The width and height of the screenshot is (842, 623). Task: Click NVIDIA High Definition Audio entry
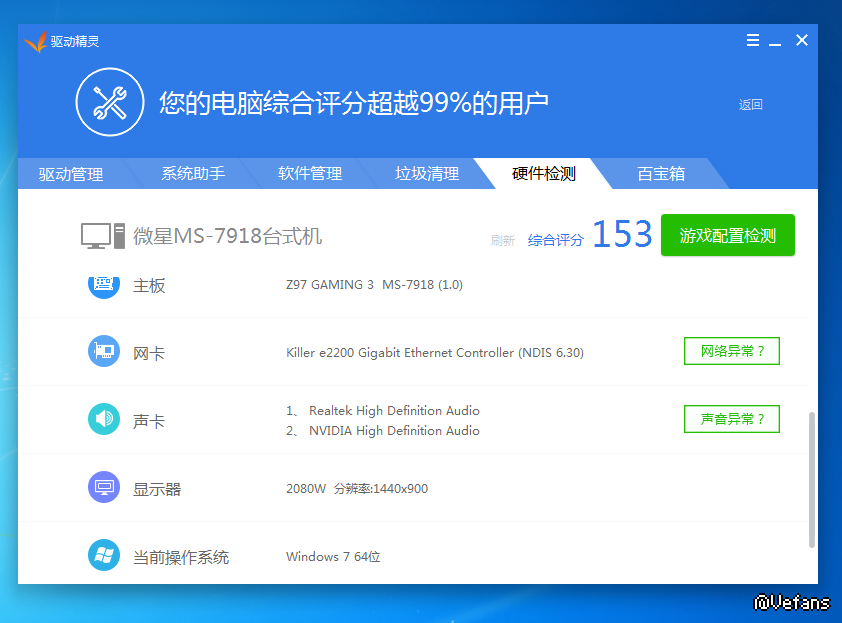394,431
